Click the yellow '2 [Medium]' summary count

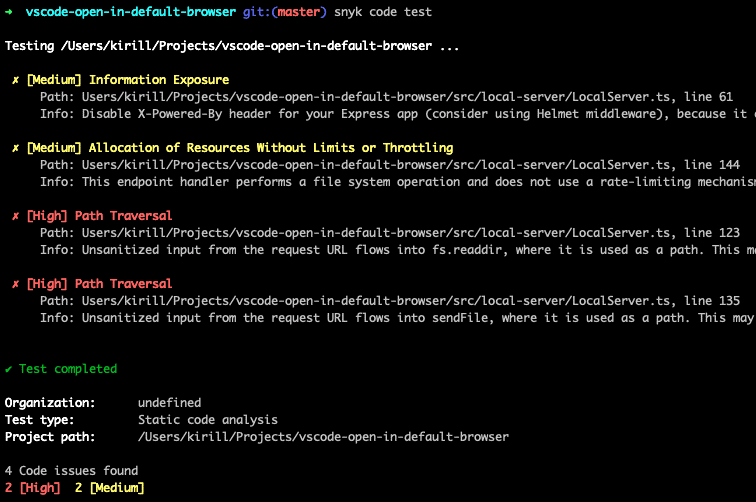109,488
